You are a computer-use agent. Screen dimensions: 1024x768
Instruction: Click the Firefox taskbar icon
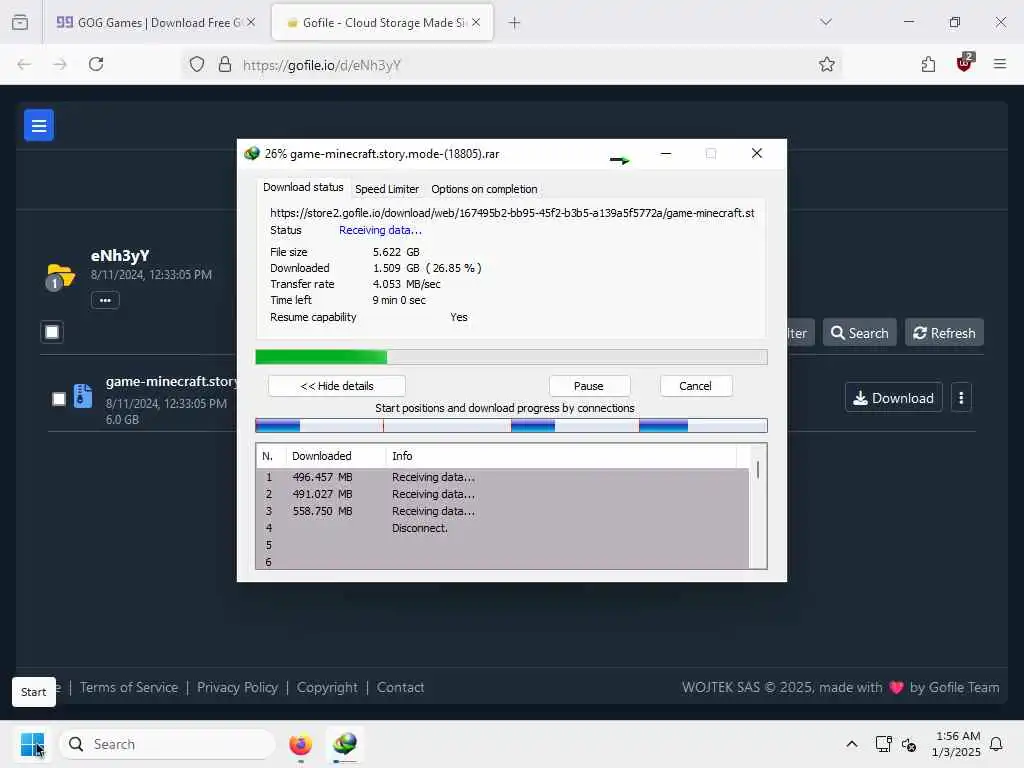pyautogui.click(x=300, y=744)
